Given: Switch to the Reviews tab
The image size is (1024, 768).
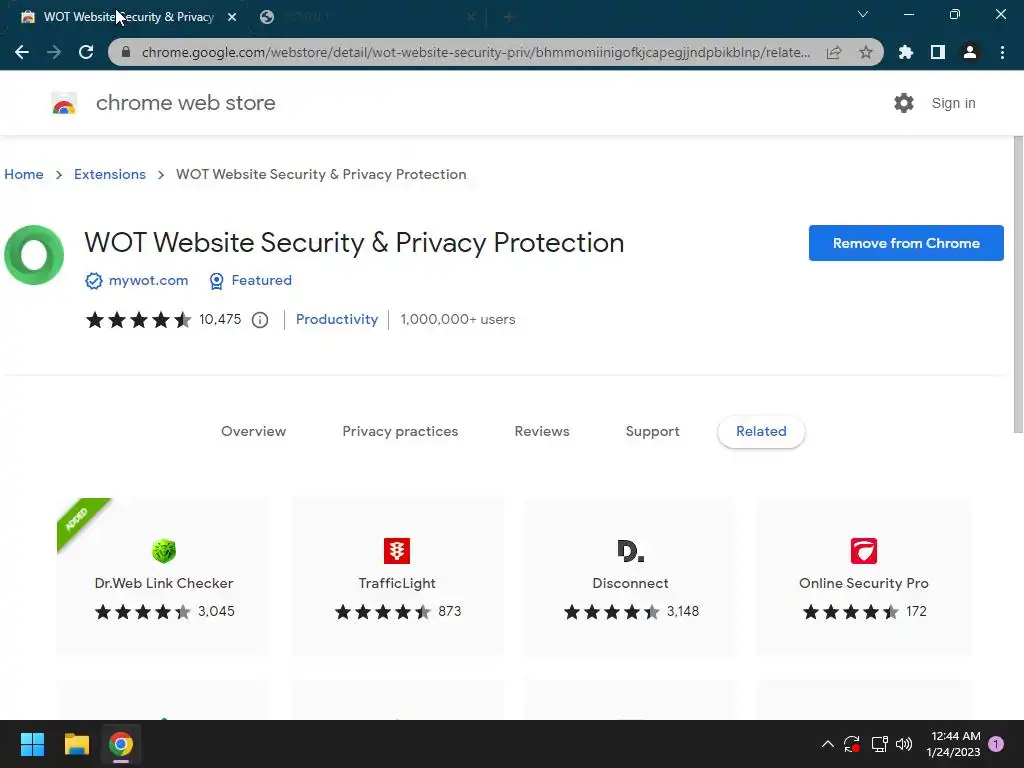Looking at the screenshot, I should click(x=542, y=432).
